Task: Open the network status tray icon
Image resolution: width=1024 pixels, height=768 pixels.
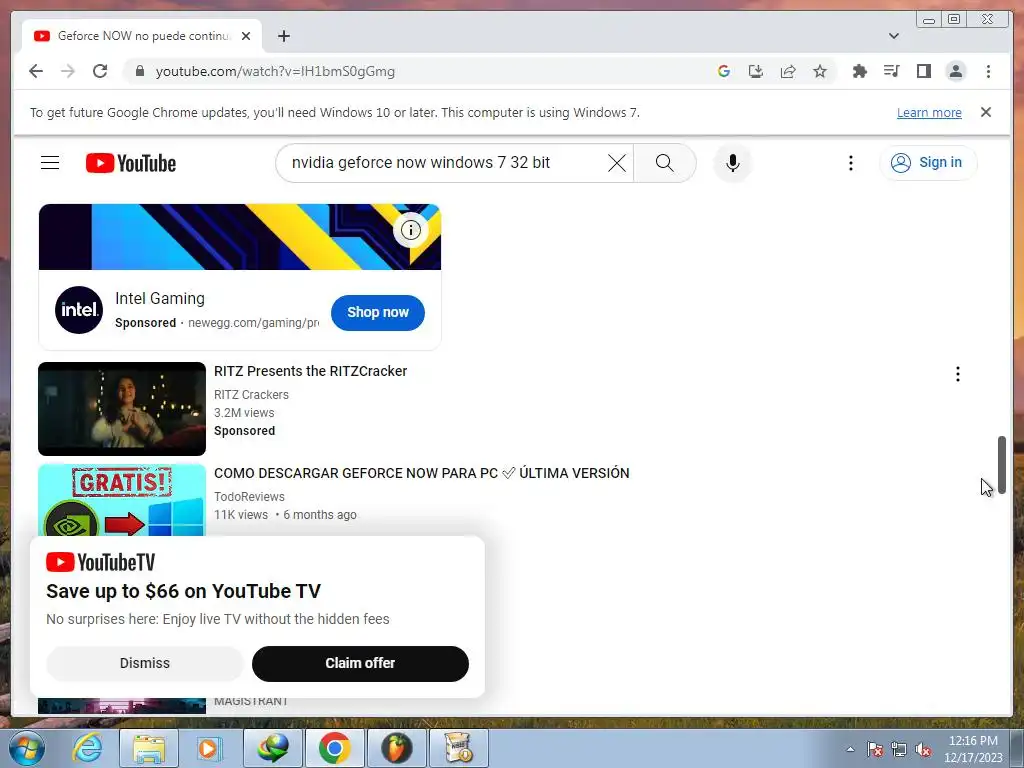Action: pos(899,749)
